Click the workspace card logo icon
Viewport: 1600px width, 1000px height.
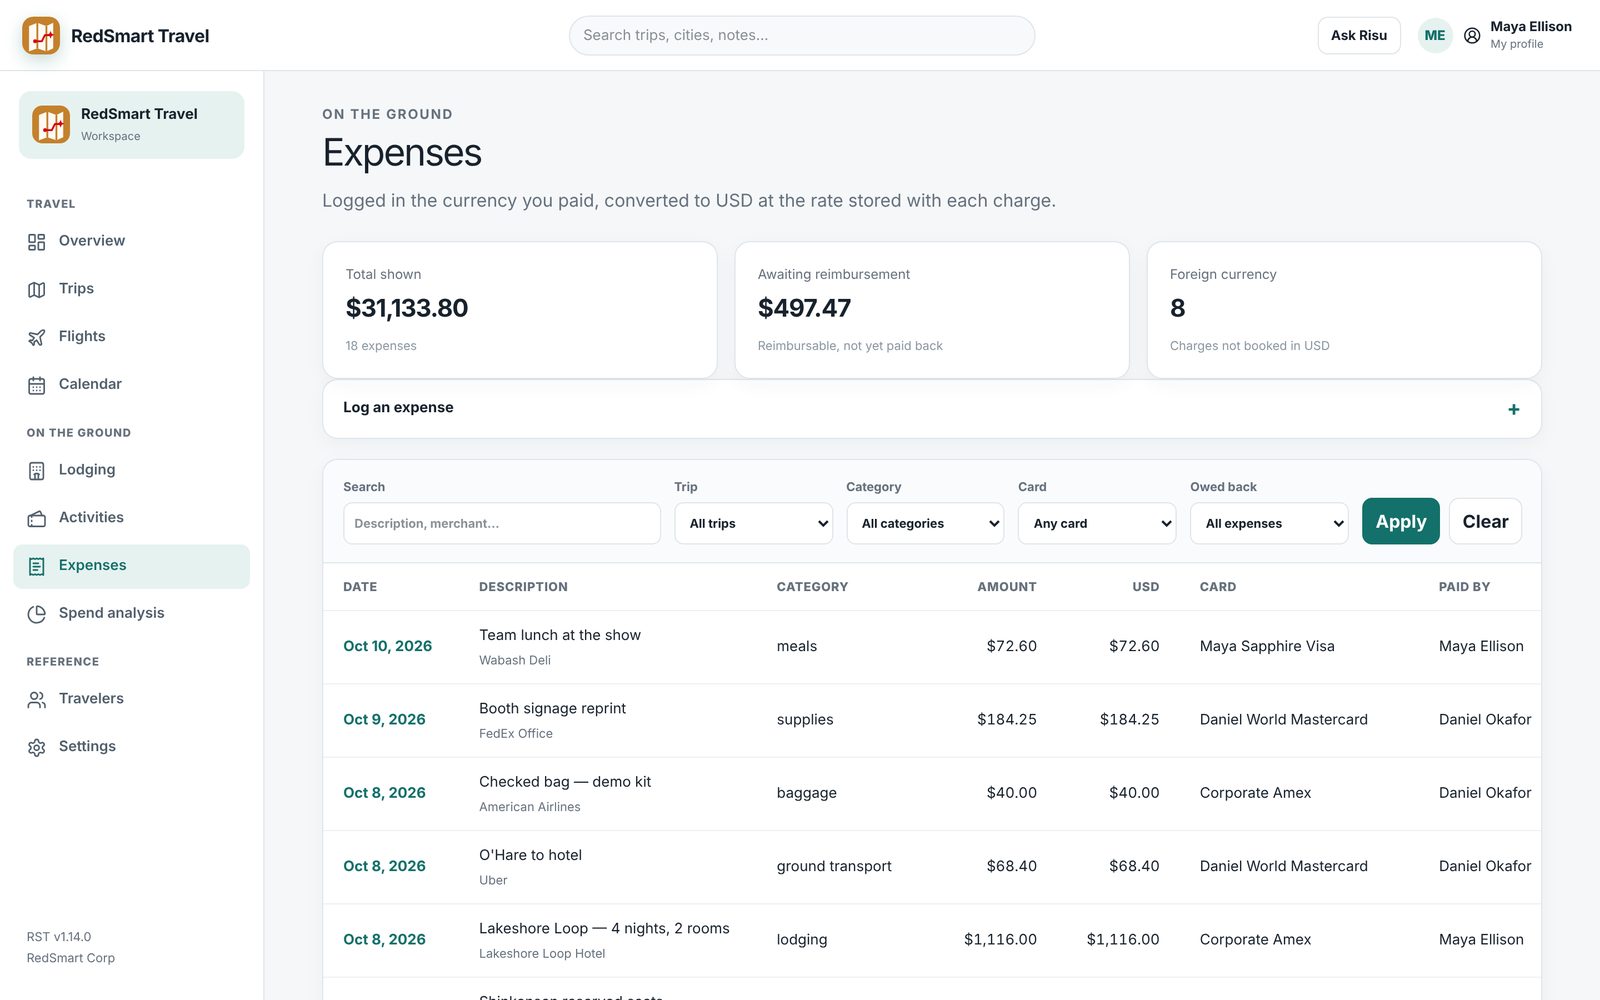point(51,125)
